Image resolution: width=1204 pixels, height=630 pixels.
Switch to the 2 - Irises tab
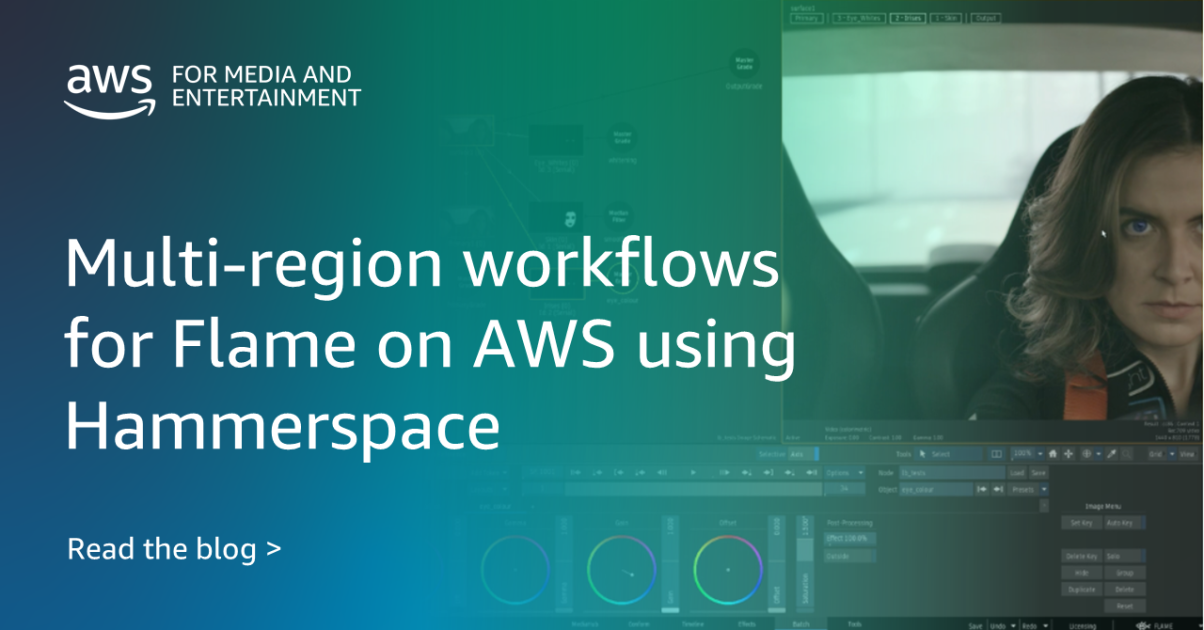click(907, 18)
